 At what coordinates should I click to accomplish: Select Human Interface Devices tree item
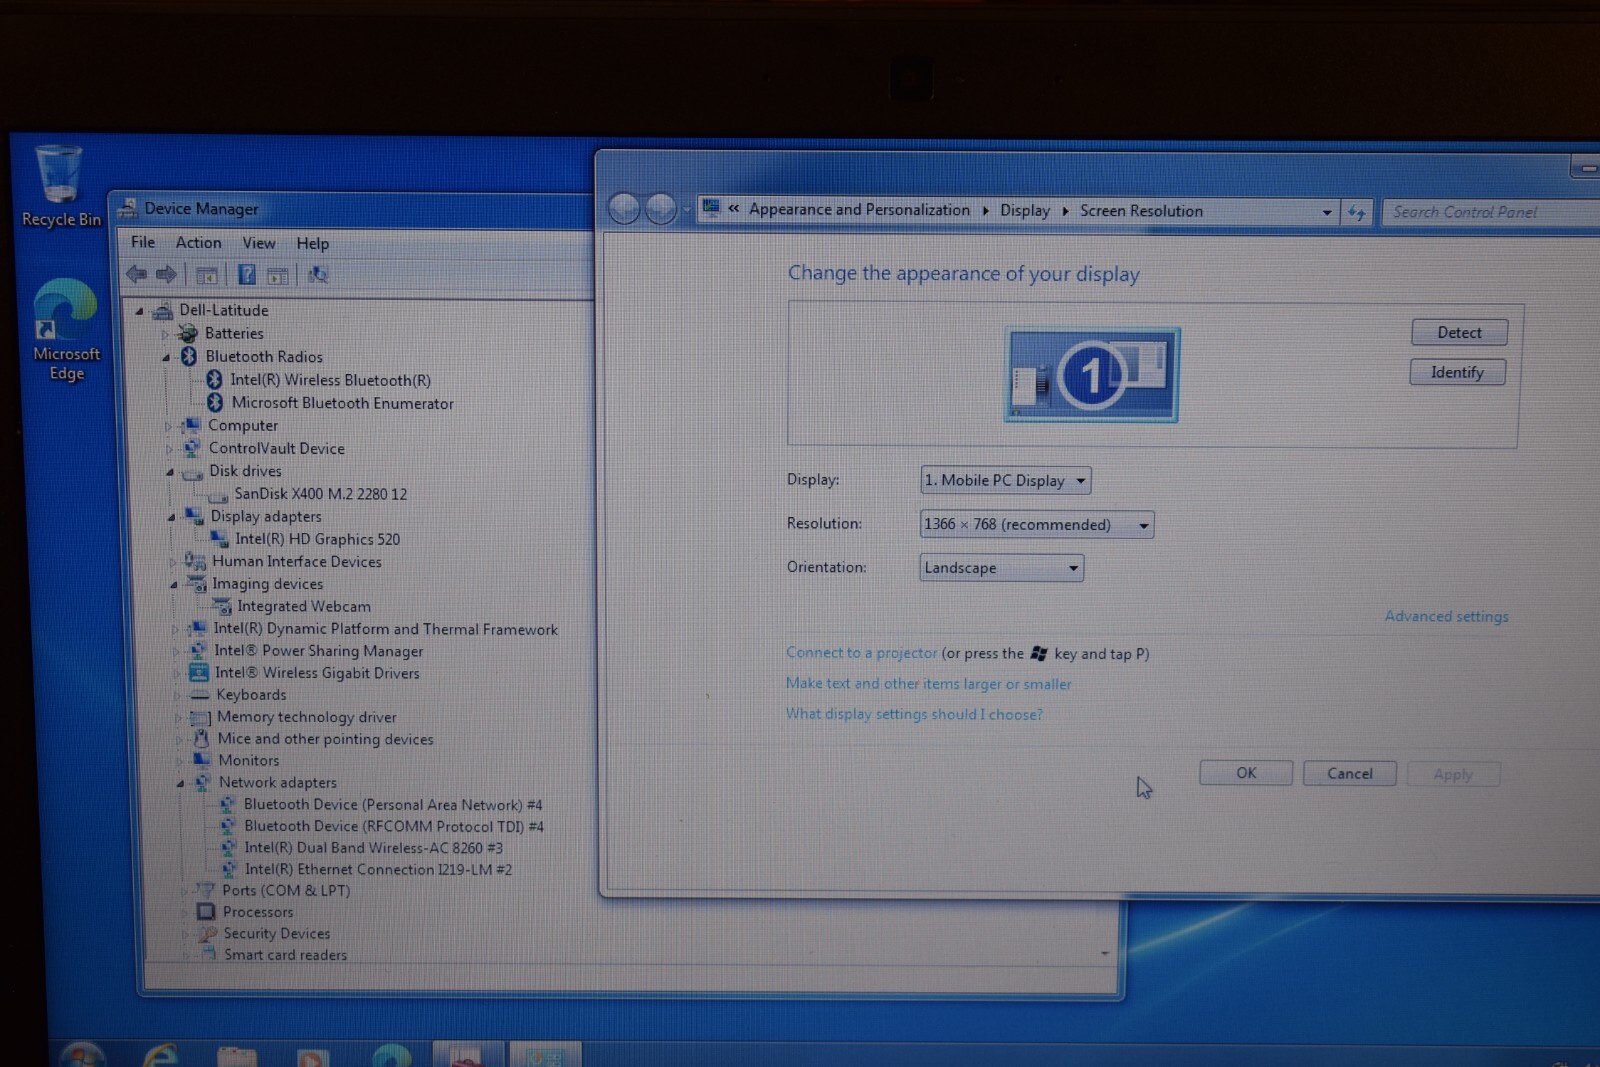pos(296,562)
